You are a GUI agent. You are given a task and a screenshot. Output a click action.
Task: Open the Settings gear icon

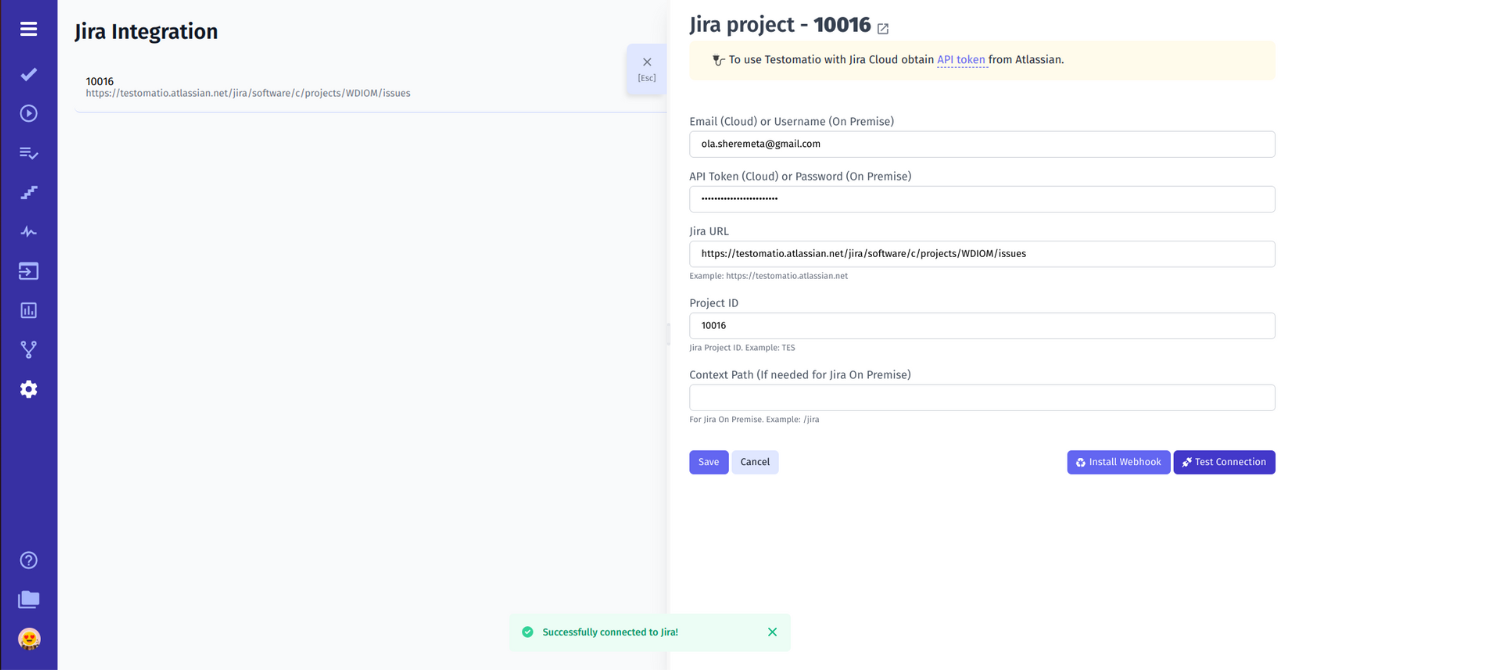point(27,389)
